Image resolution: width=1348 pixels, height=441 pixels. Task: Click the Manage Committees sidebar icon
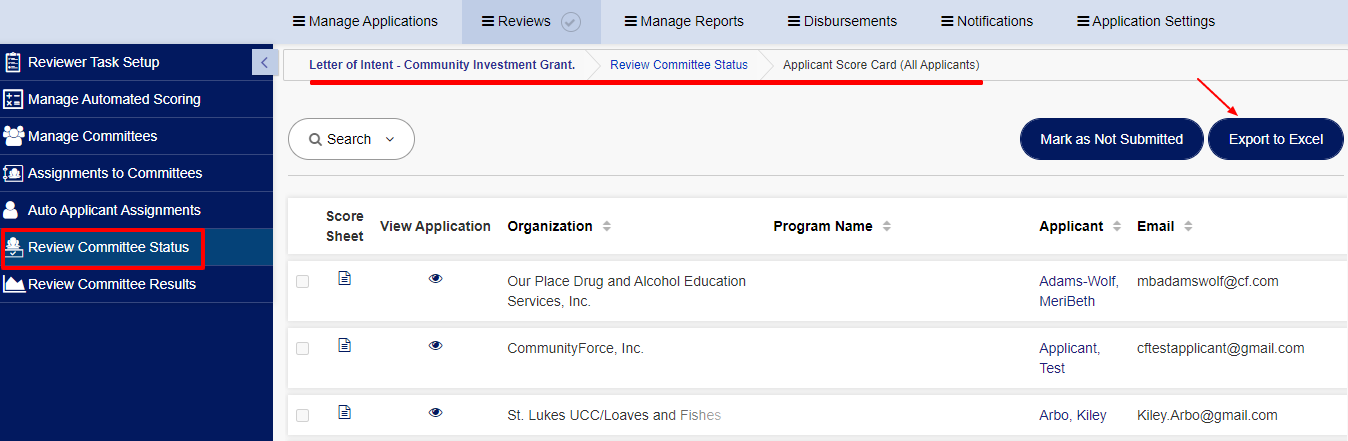click(13, 136)
